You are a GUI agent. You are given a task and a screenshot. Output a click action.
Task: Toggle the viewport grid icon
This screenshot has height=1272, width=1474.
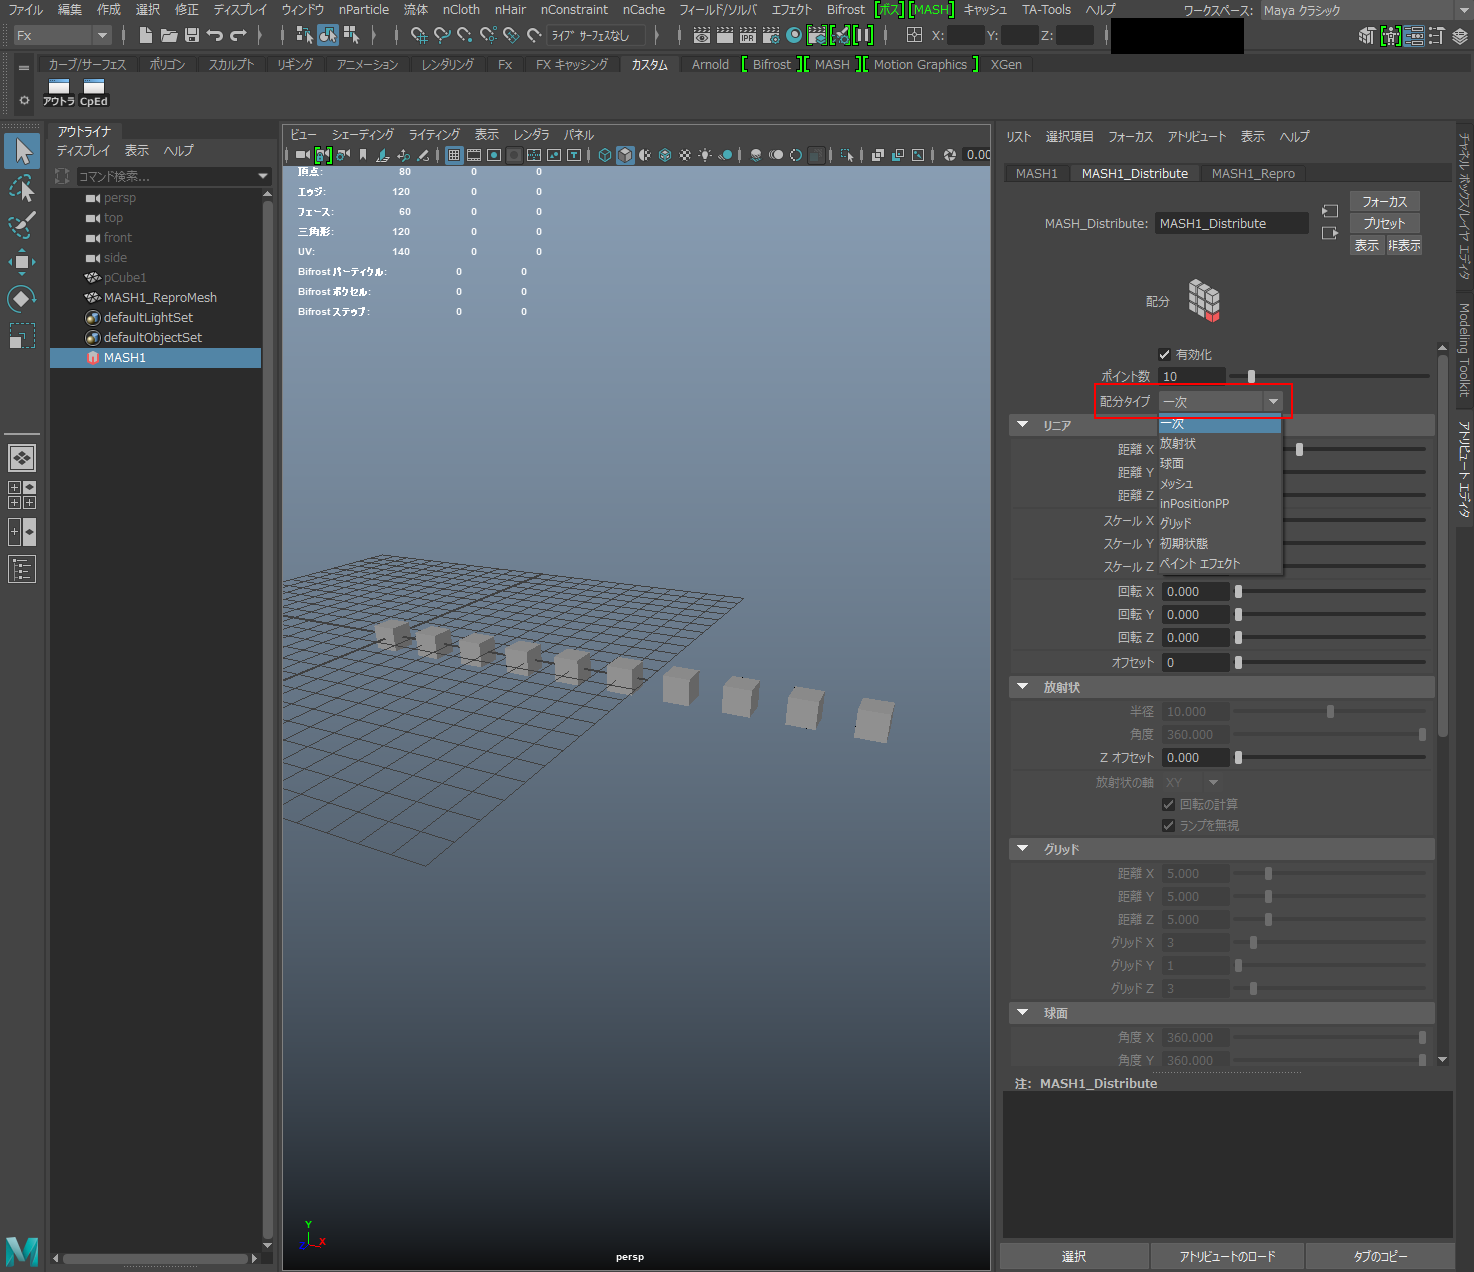[454, 155]
